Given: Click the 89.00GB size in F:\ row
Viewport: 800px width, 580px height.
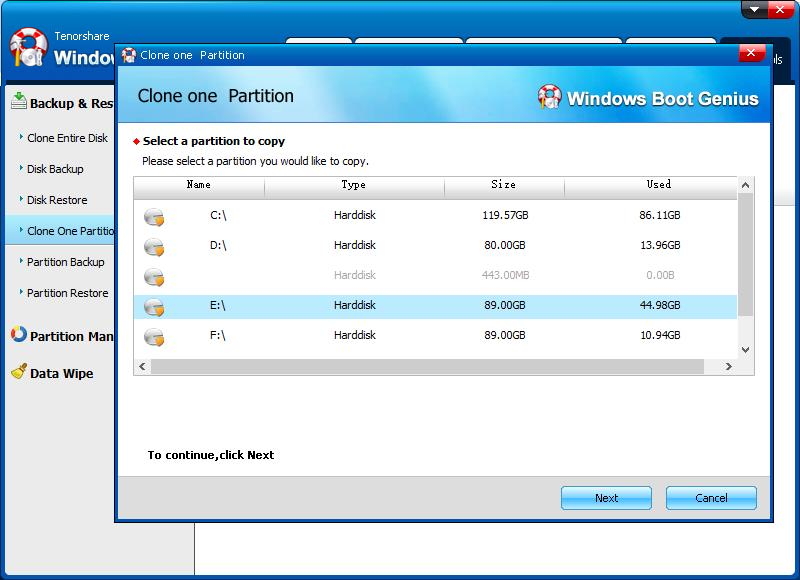Looking at the screenshot, I should click(505, 335).
